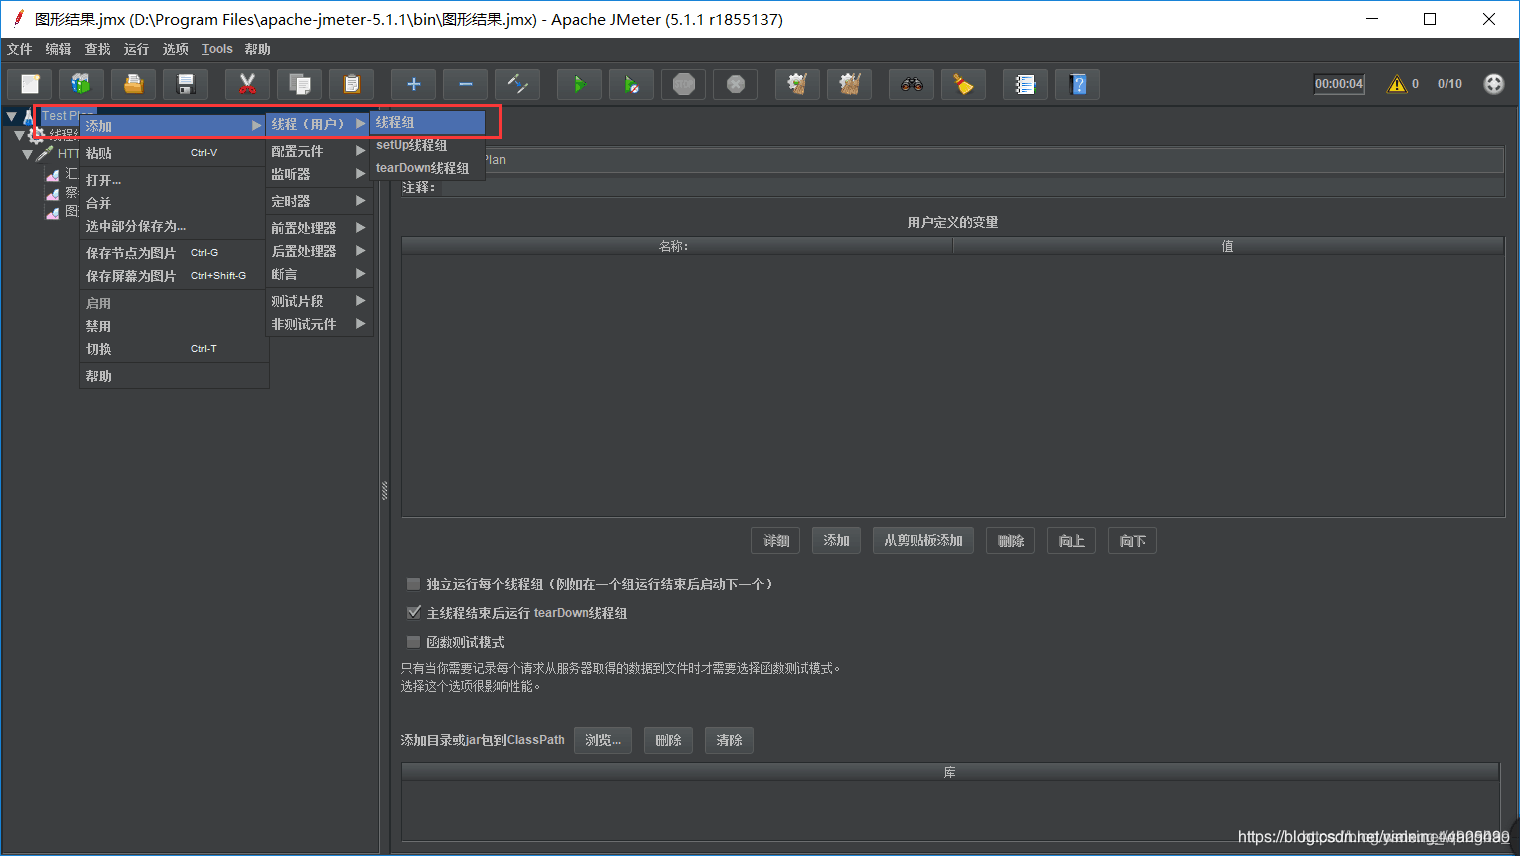This screenshot has width=1520, height=856.
Task: Click the 向下 button
Action: coord(1132,541)
